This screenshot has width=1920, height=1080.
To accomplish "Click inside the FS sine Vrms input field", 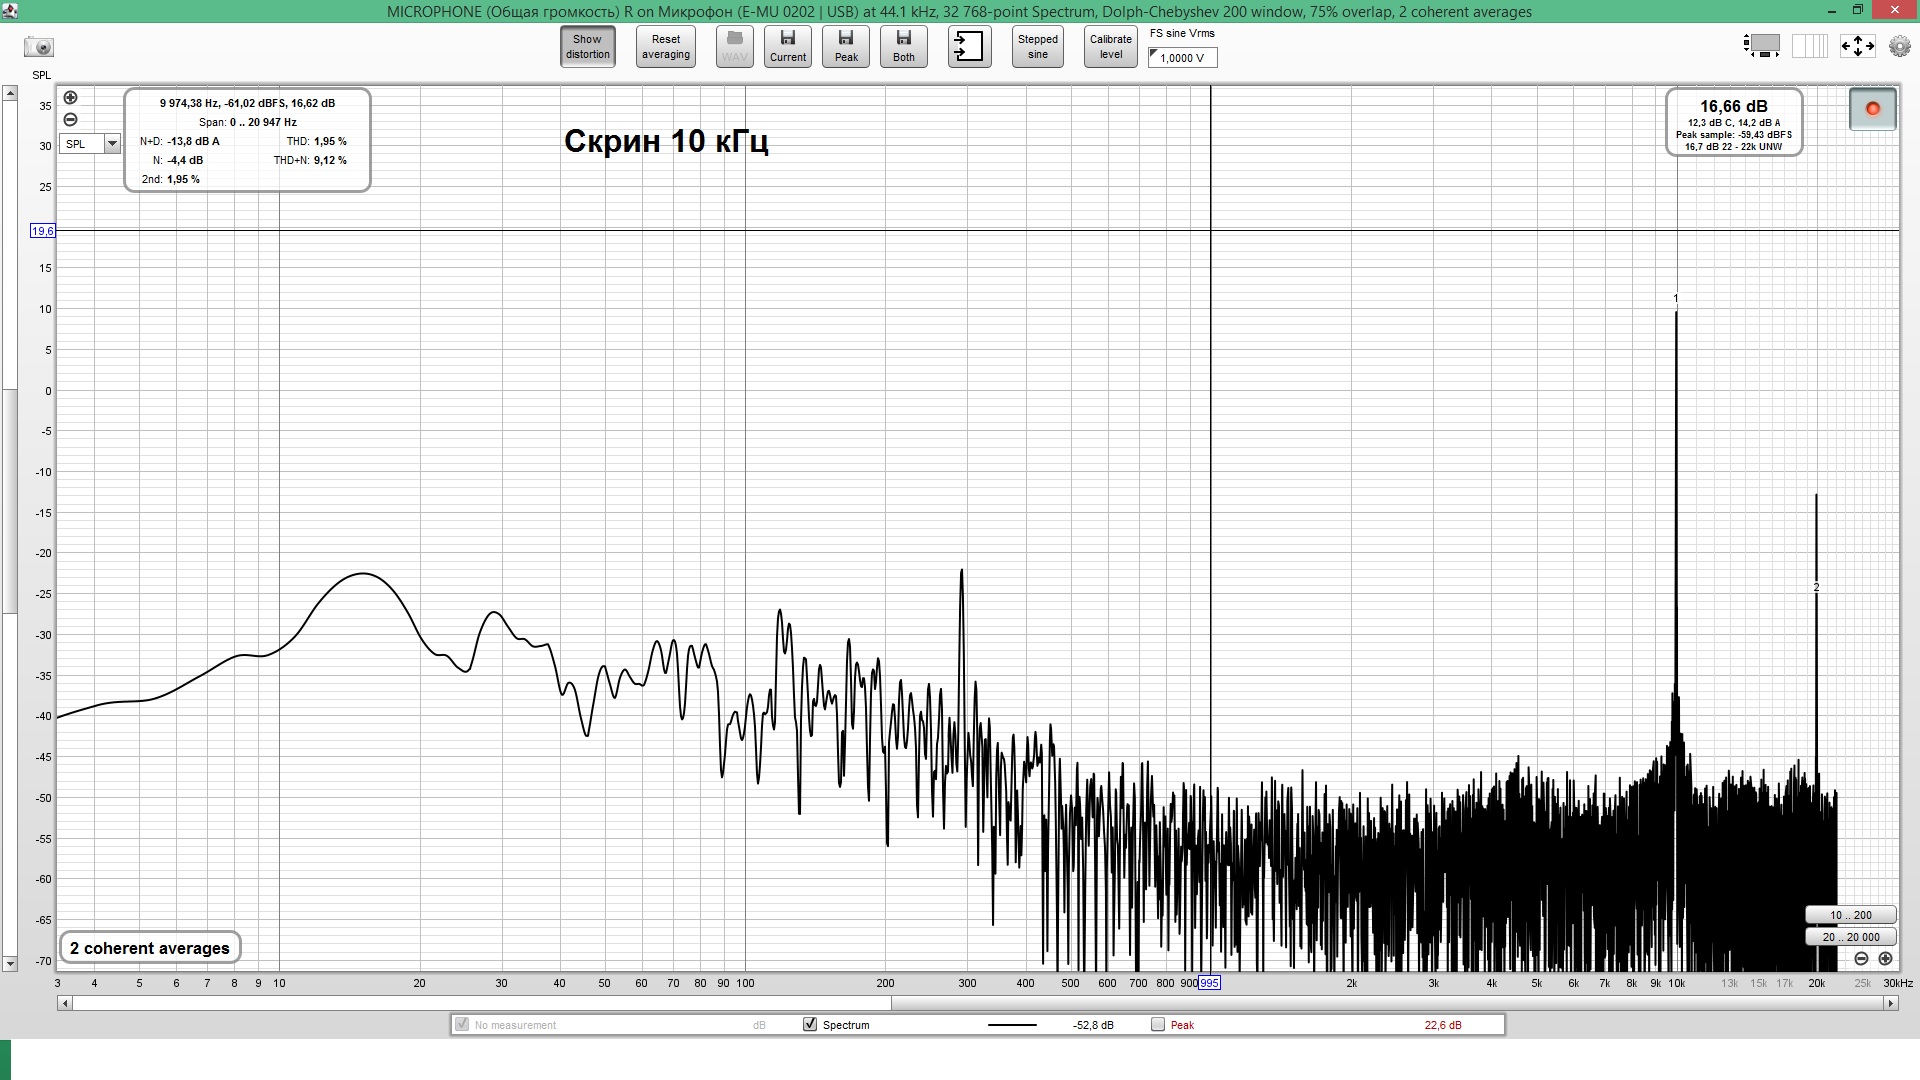I will tap(1186, 58).
